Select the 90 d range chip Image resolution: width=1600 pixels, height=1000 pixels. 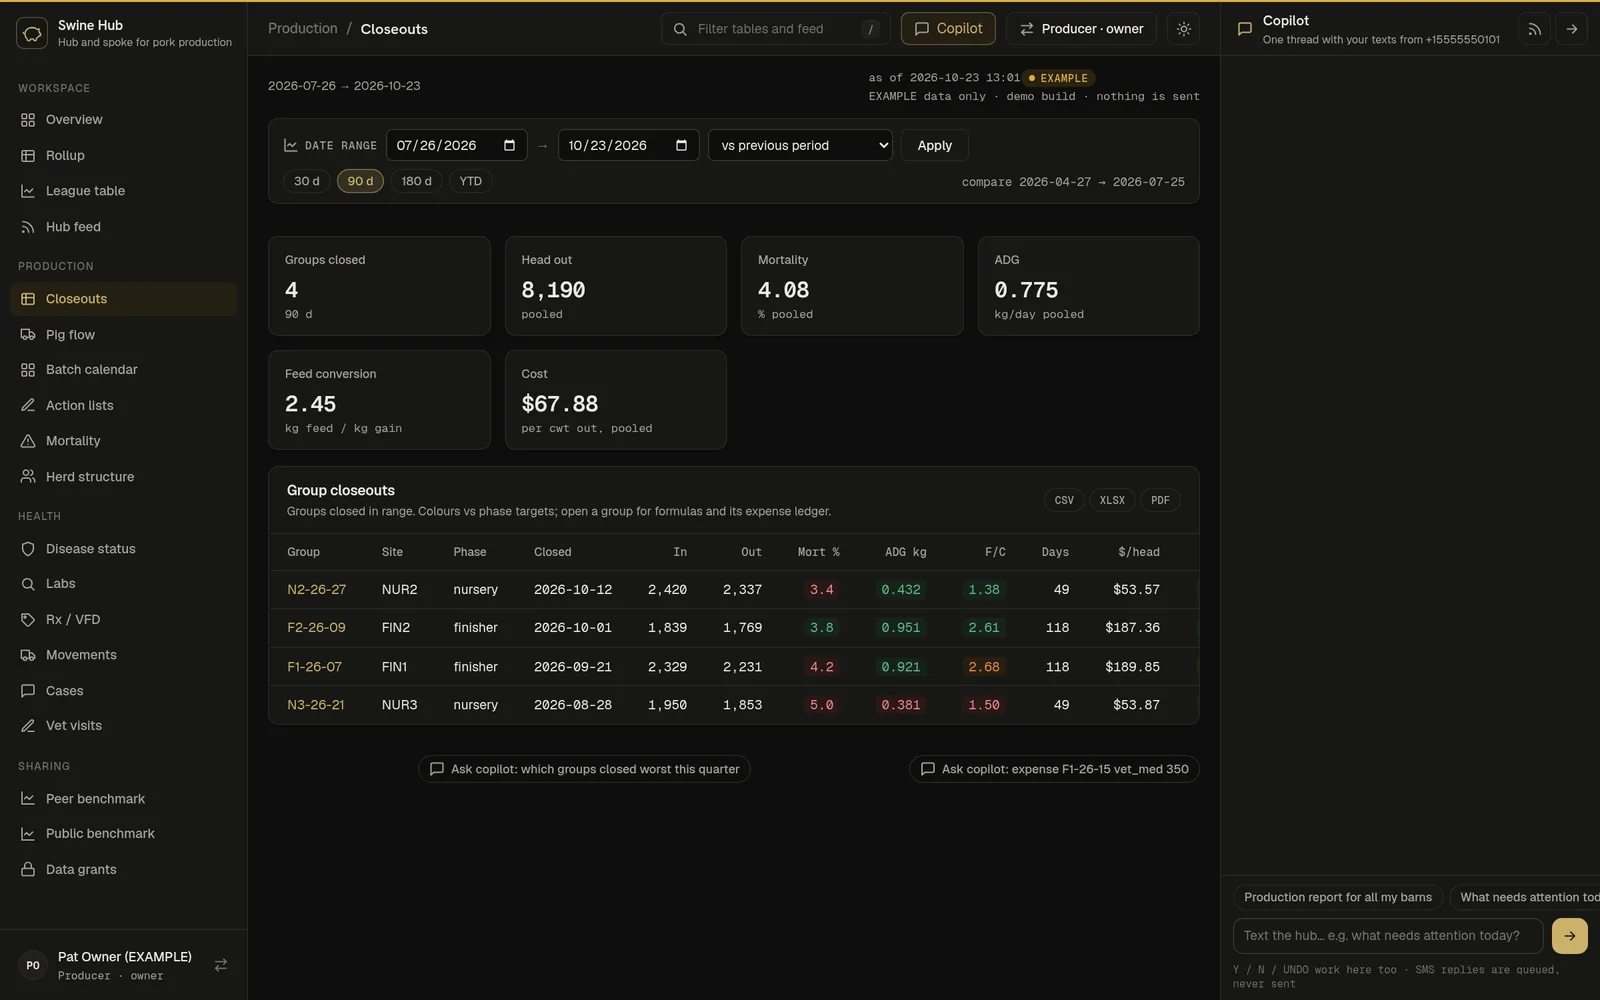tap(360, 181)
